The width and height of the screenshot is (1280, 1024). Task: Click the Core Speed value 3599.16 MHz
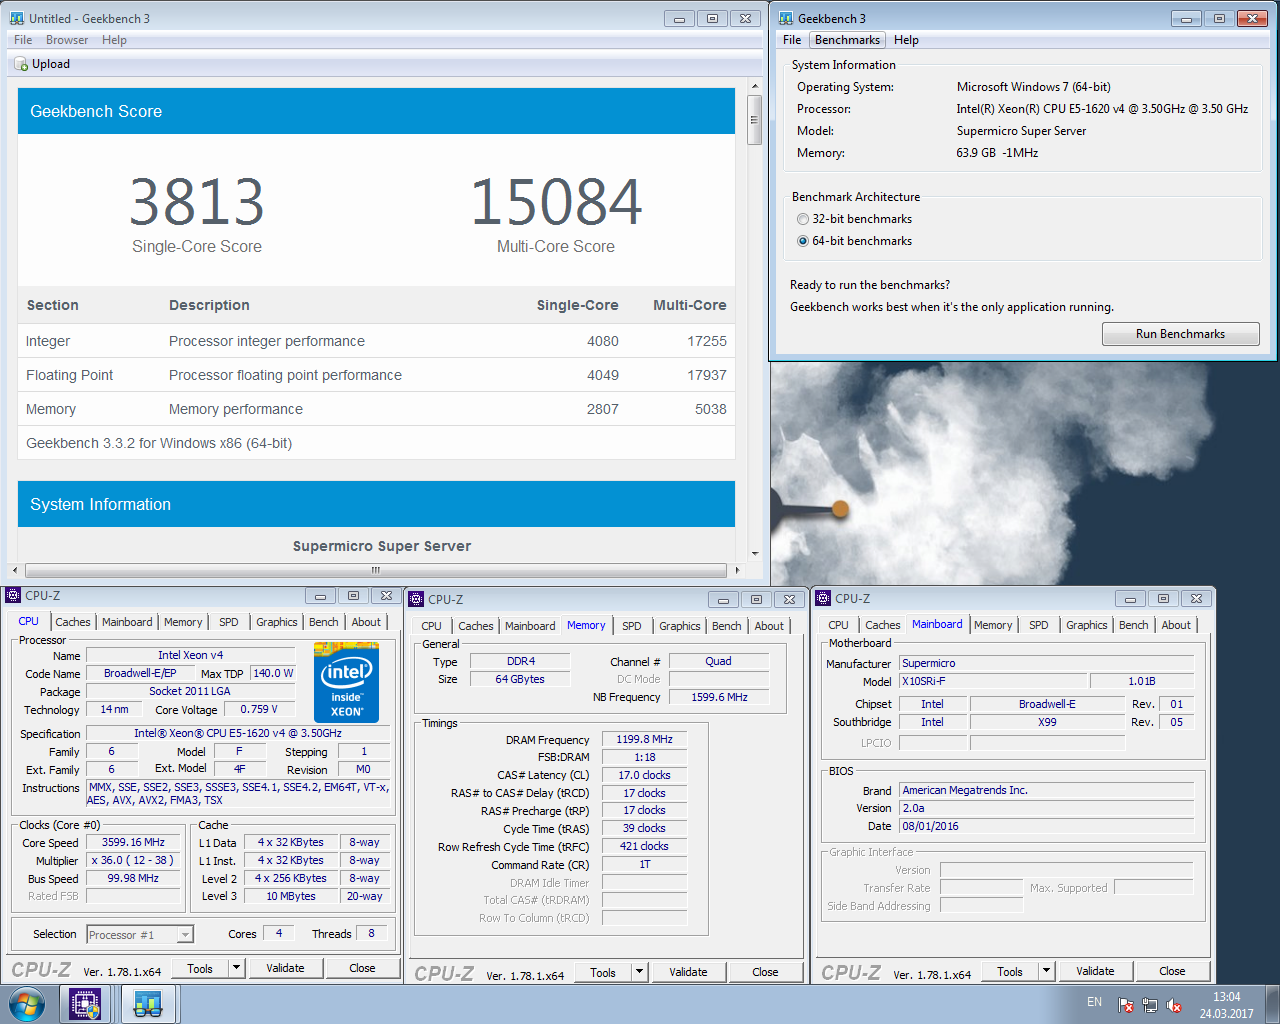coord(133,843)
